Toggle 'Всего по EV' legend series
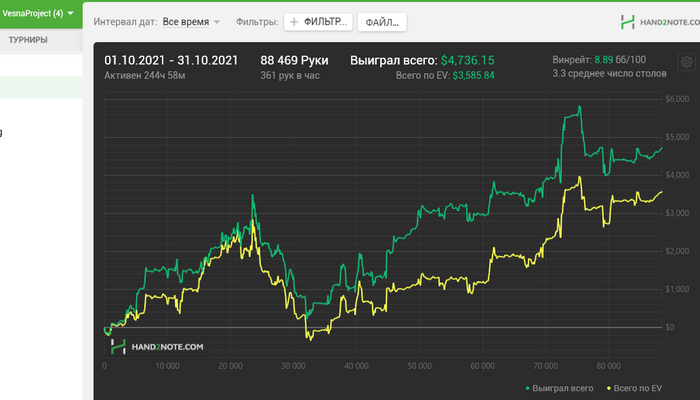 click(634, 388)
